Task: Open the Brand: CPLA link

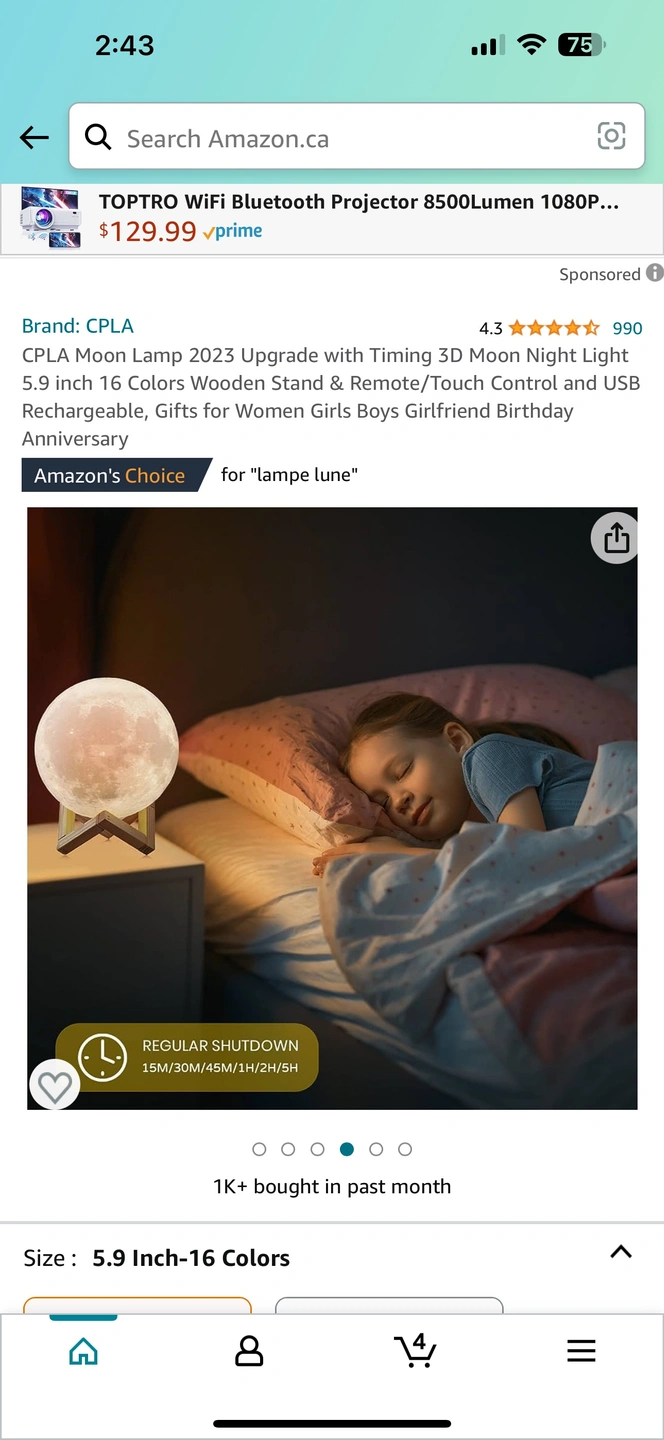Action: click(x=78, y=326)
